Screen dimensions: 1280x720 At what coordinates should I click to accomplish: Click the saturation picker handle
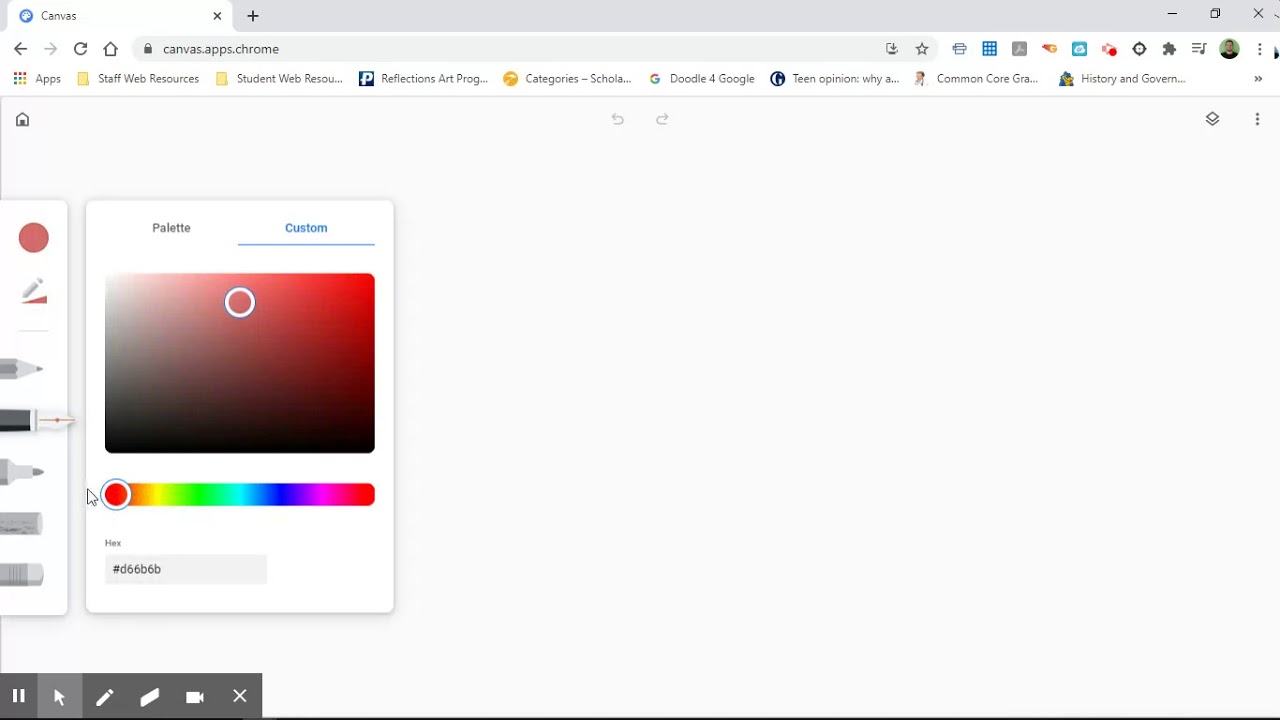pos(240,302)
